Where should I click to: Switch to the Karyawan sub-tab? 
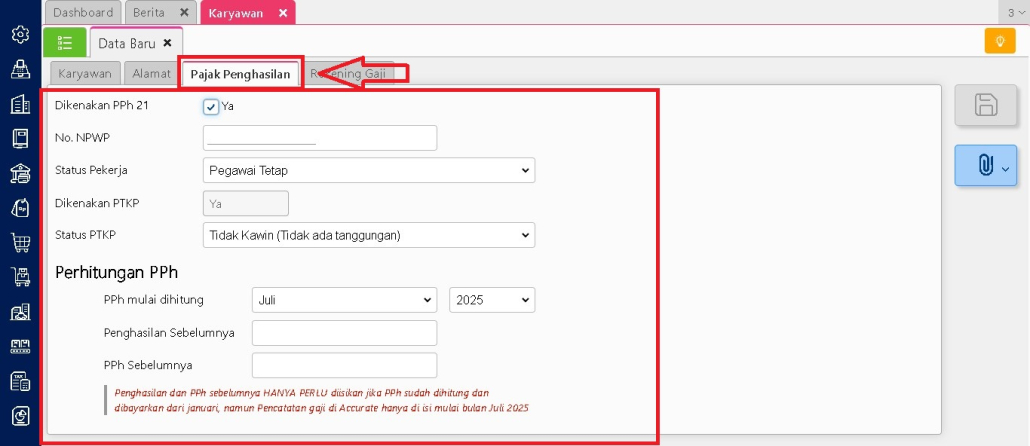coord(85,73)
